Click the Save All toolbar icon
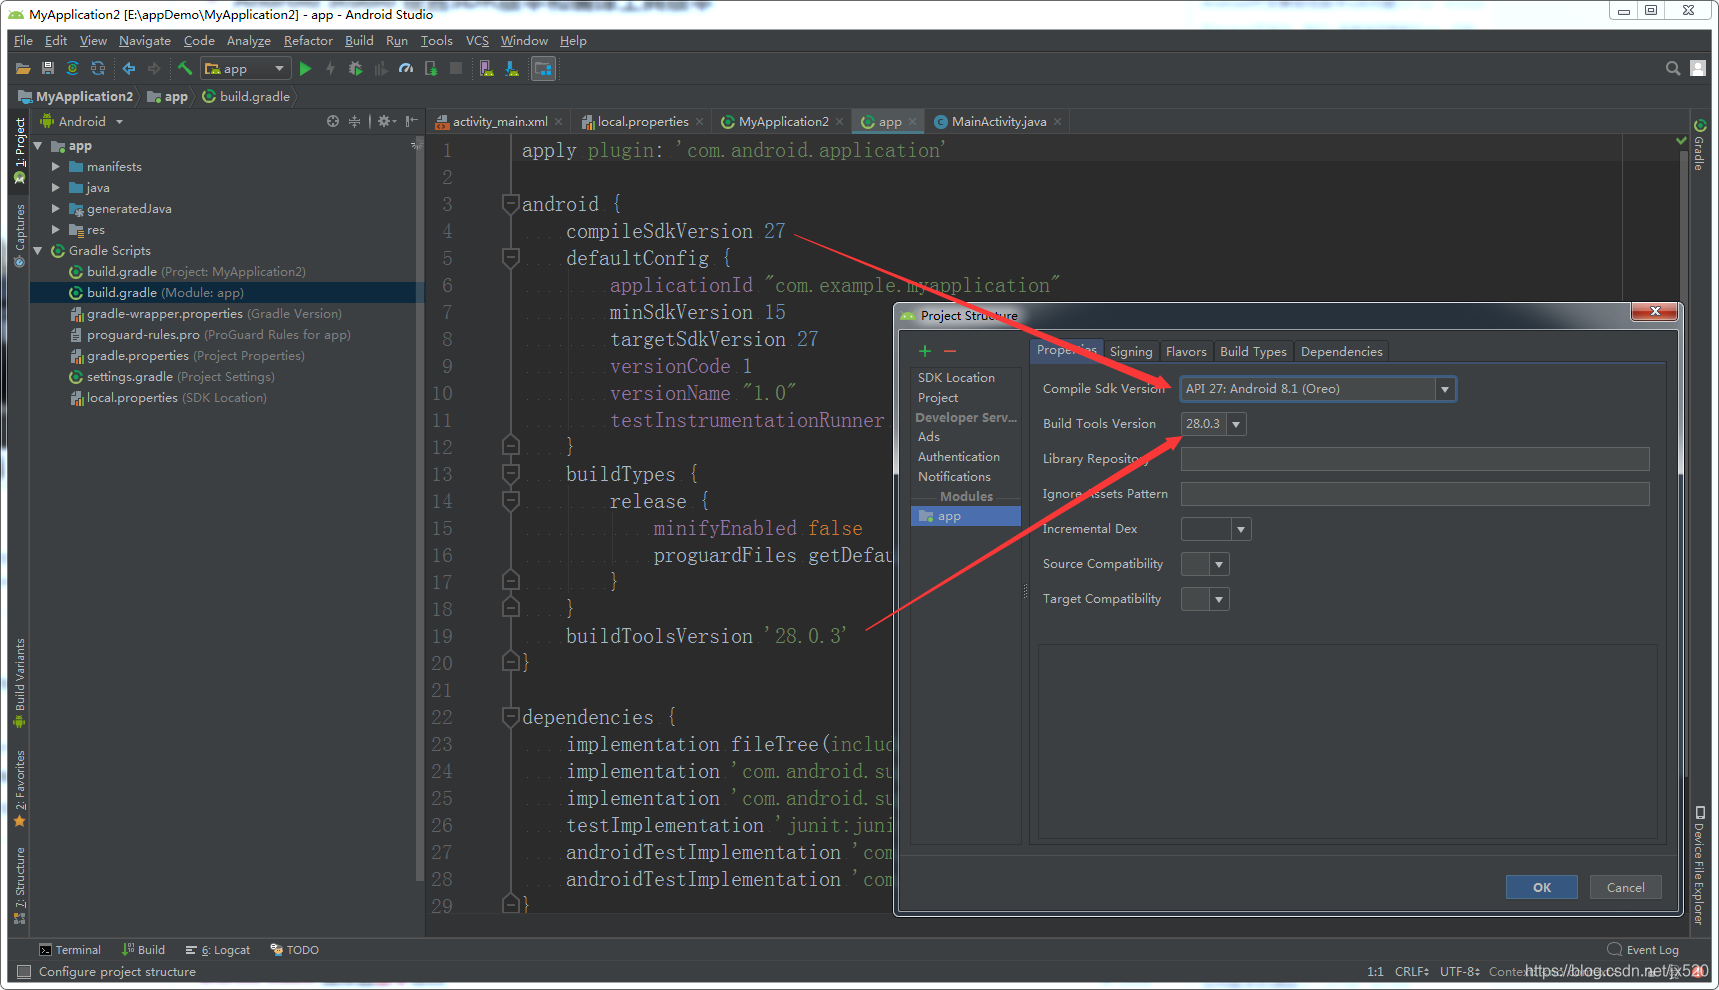Screen dimensions: 1719x990 click(47, 69)
